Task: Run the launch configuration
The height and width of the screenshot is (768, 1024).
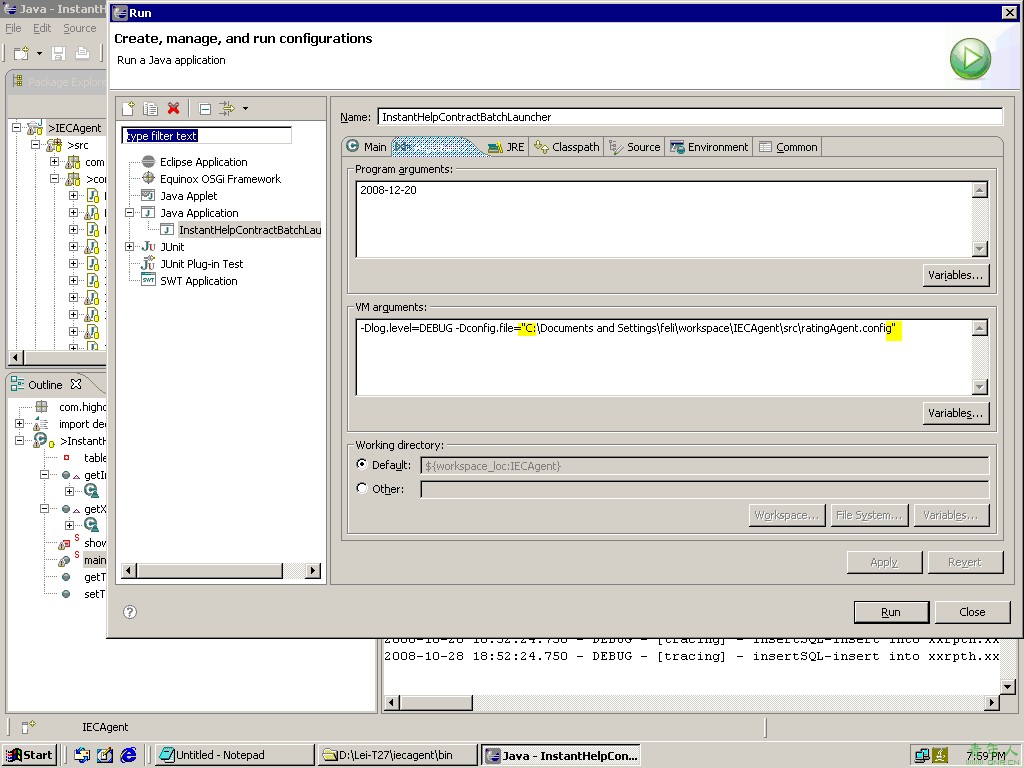Action: coord(891,612)
